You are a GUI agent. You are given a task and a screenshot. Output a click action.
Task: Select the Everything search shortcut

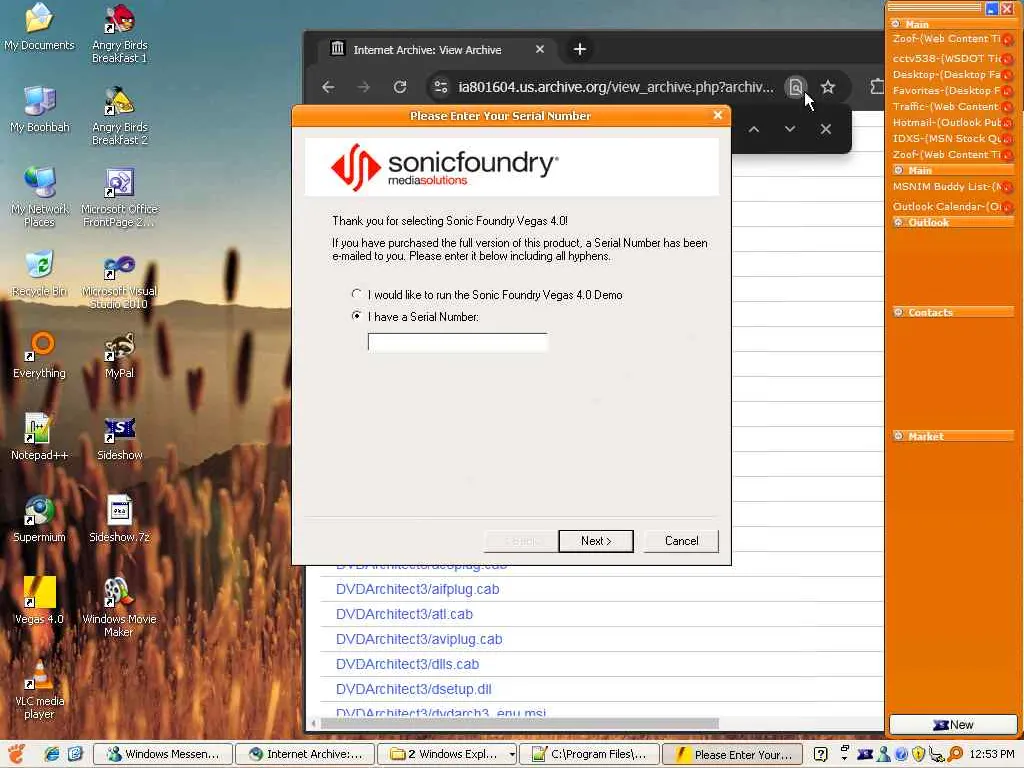[39, 356]
